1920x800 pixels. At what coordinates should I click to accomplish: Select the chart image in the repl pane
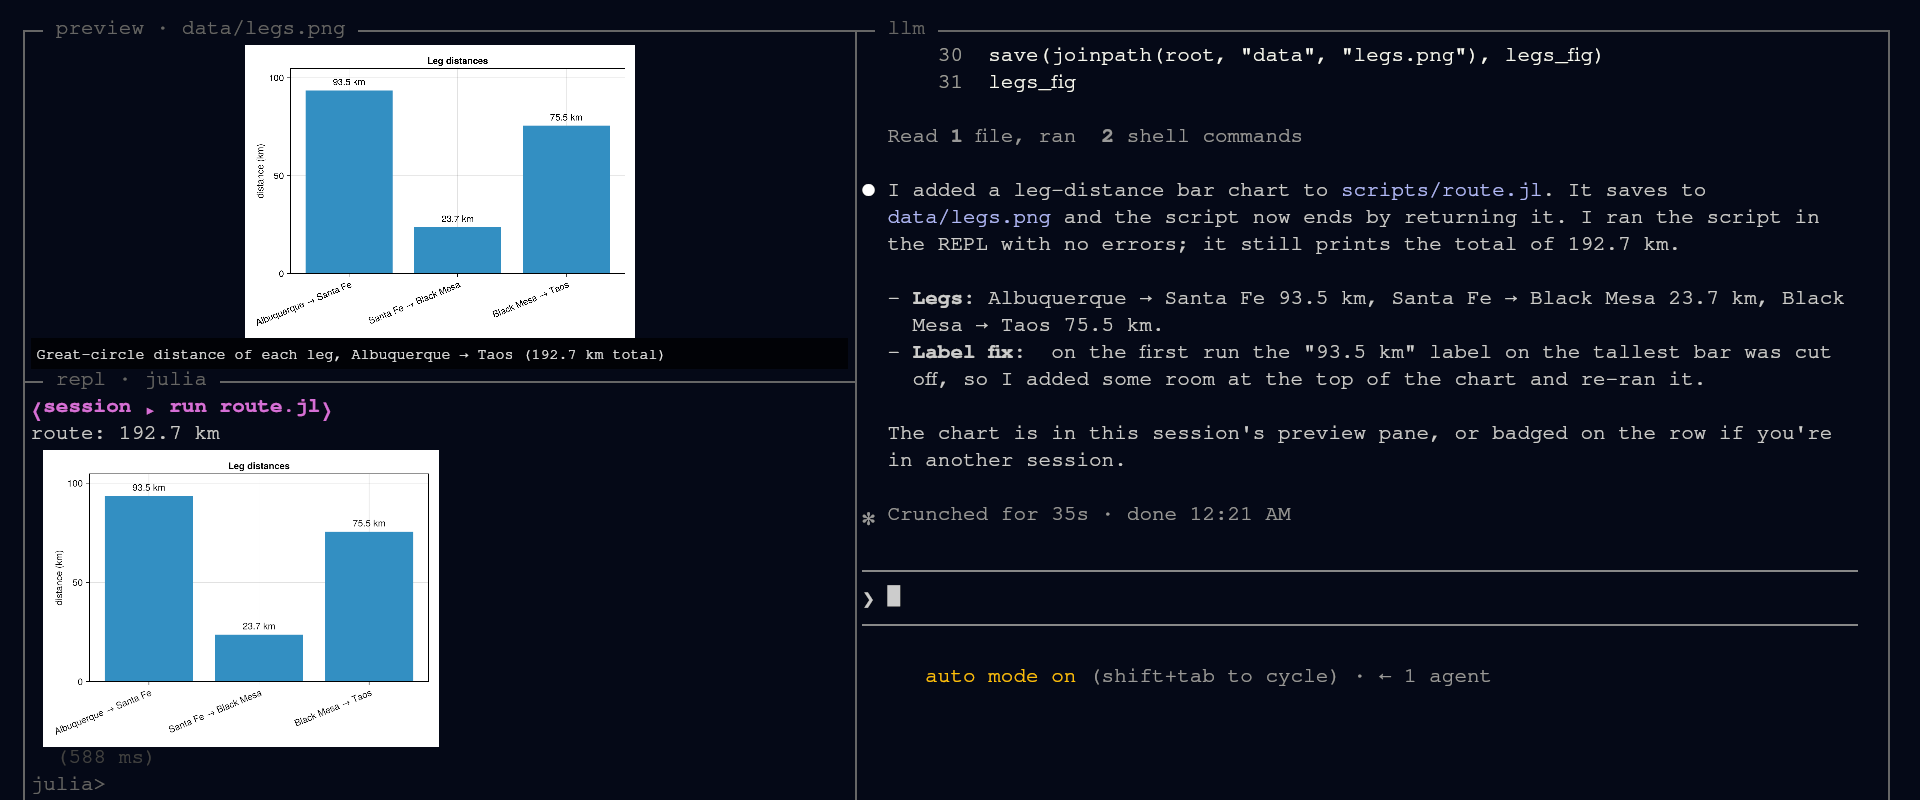point(241,598)
